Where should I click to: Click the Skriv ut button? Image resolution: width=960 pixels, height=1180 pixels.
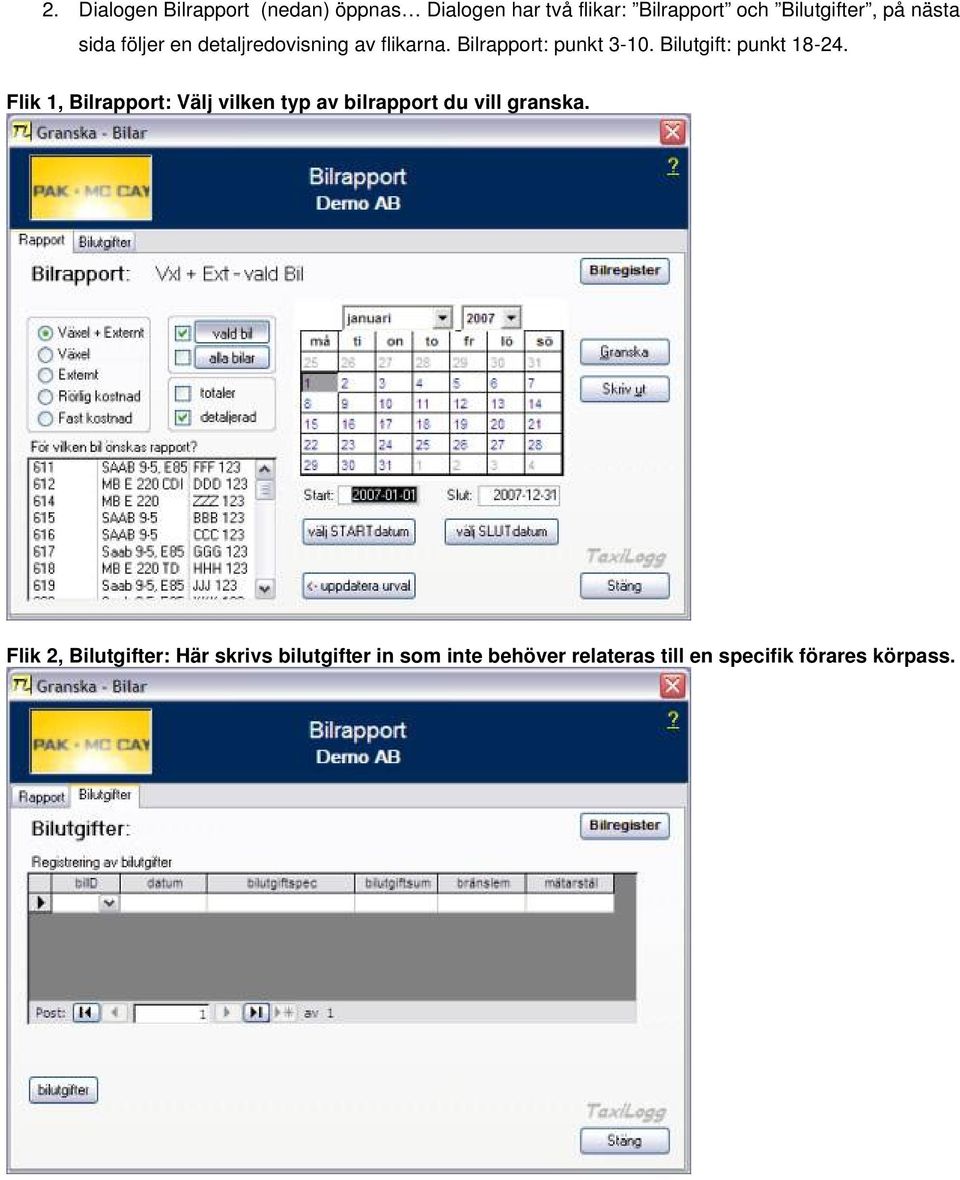pos(624,389)
